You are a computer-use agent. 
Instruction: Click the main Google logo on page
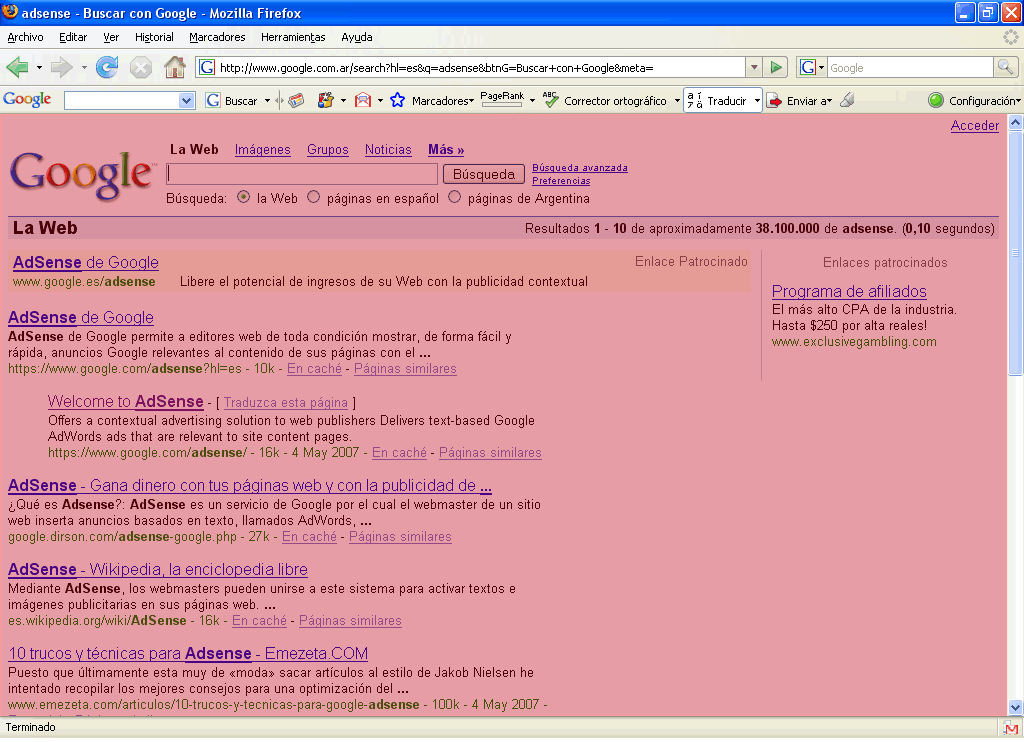82,174
